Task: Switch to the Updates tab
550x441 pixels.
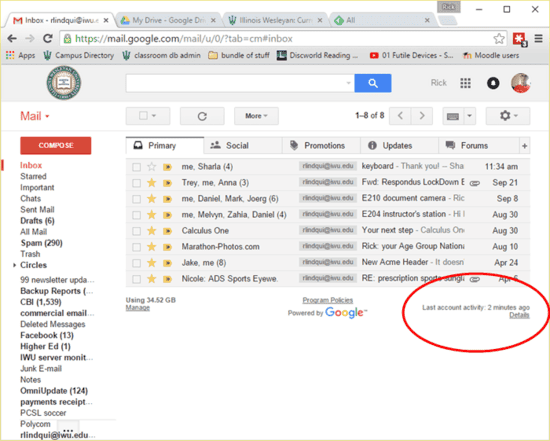Action: (x=399, y=146)
